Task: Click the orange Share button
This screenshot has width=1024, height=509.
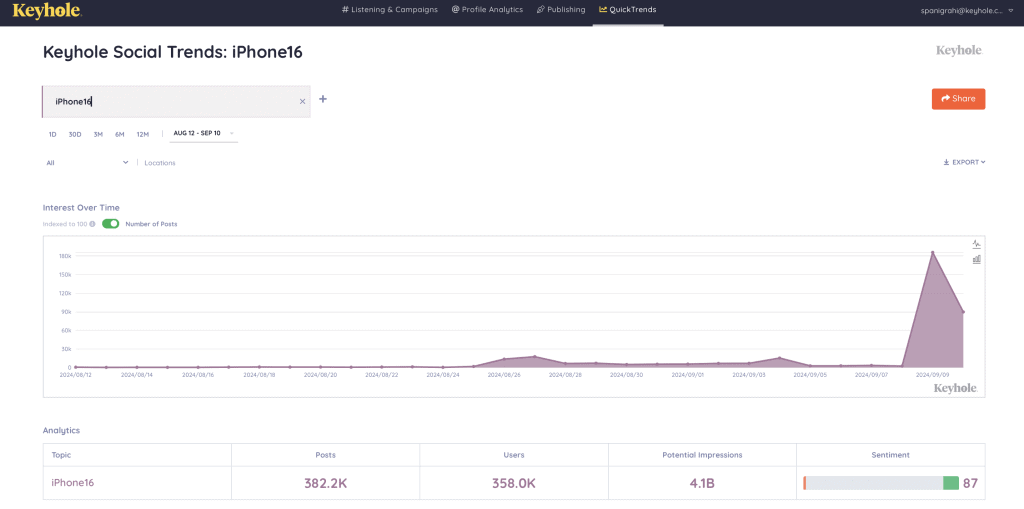Action: [x=958, y=99]
